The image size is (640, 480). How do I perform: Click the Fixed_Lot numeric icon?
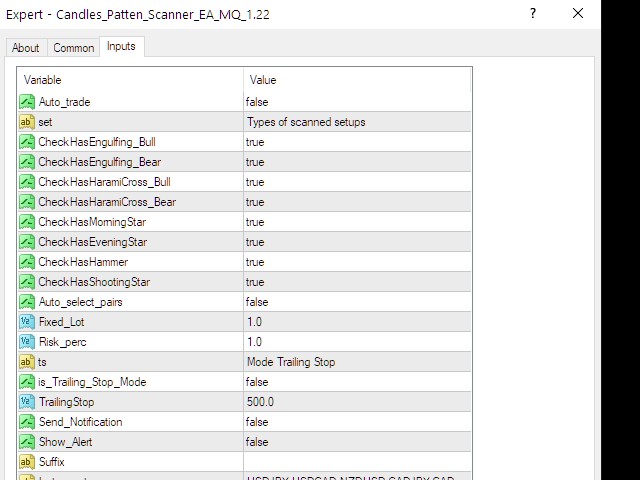click(27, 322)
